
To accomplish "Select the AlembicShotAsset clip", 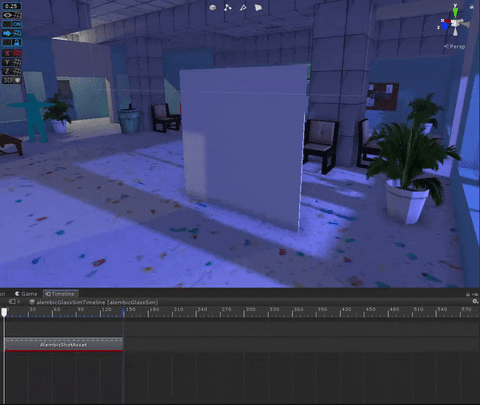I will pos(64,345).
